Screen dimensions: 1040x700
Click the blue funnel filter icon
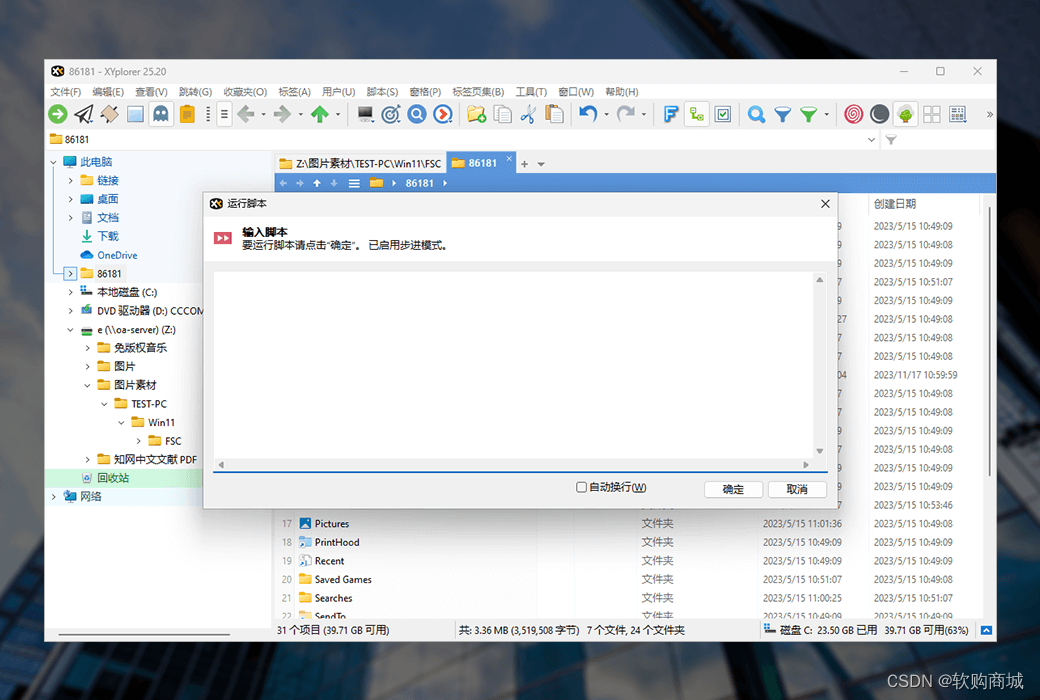point(783,114)
